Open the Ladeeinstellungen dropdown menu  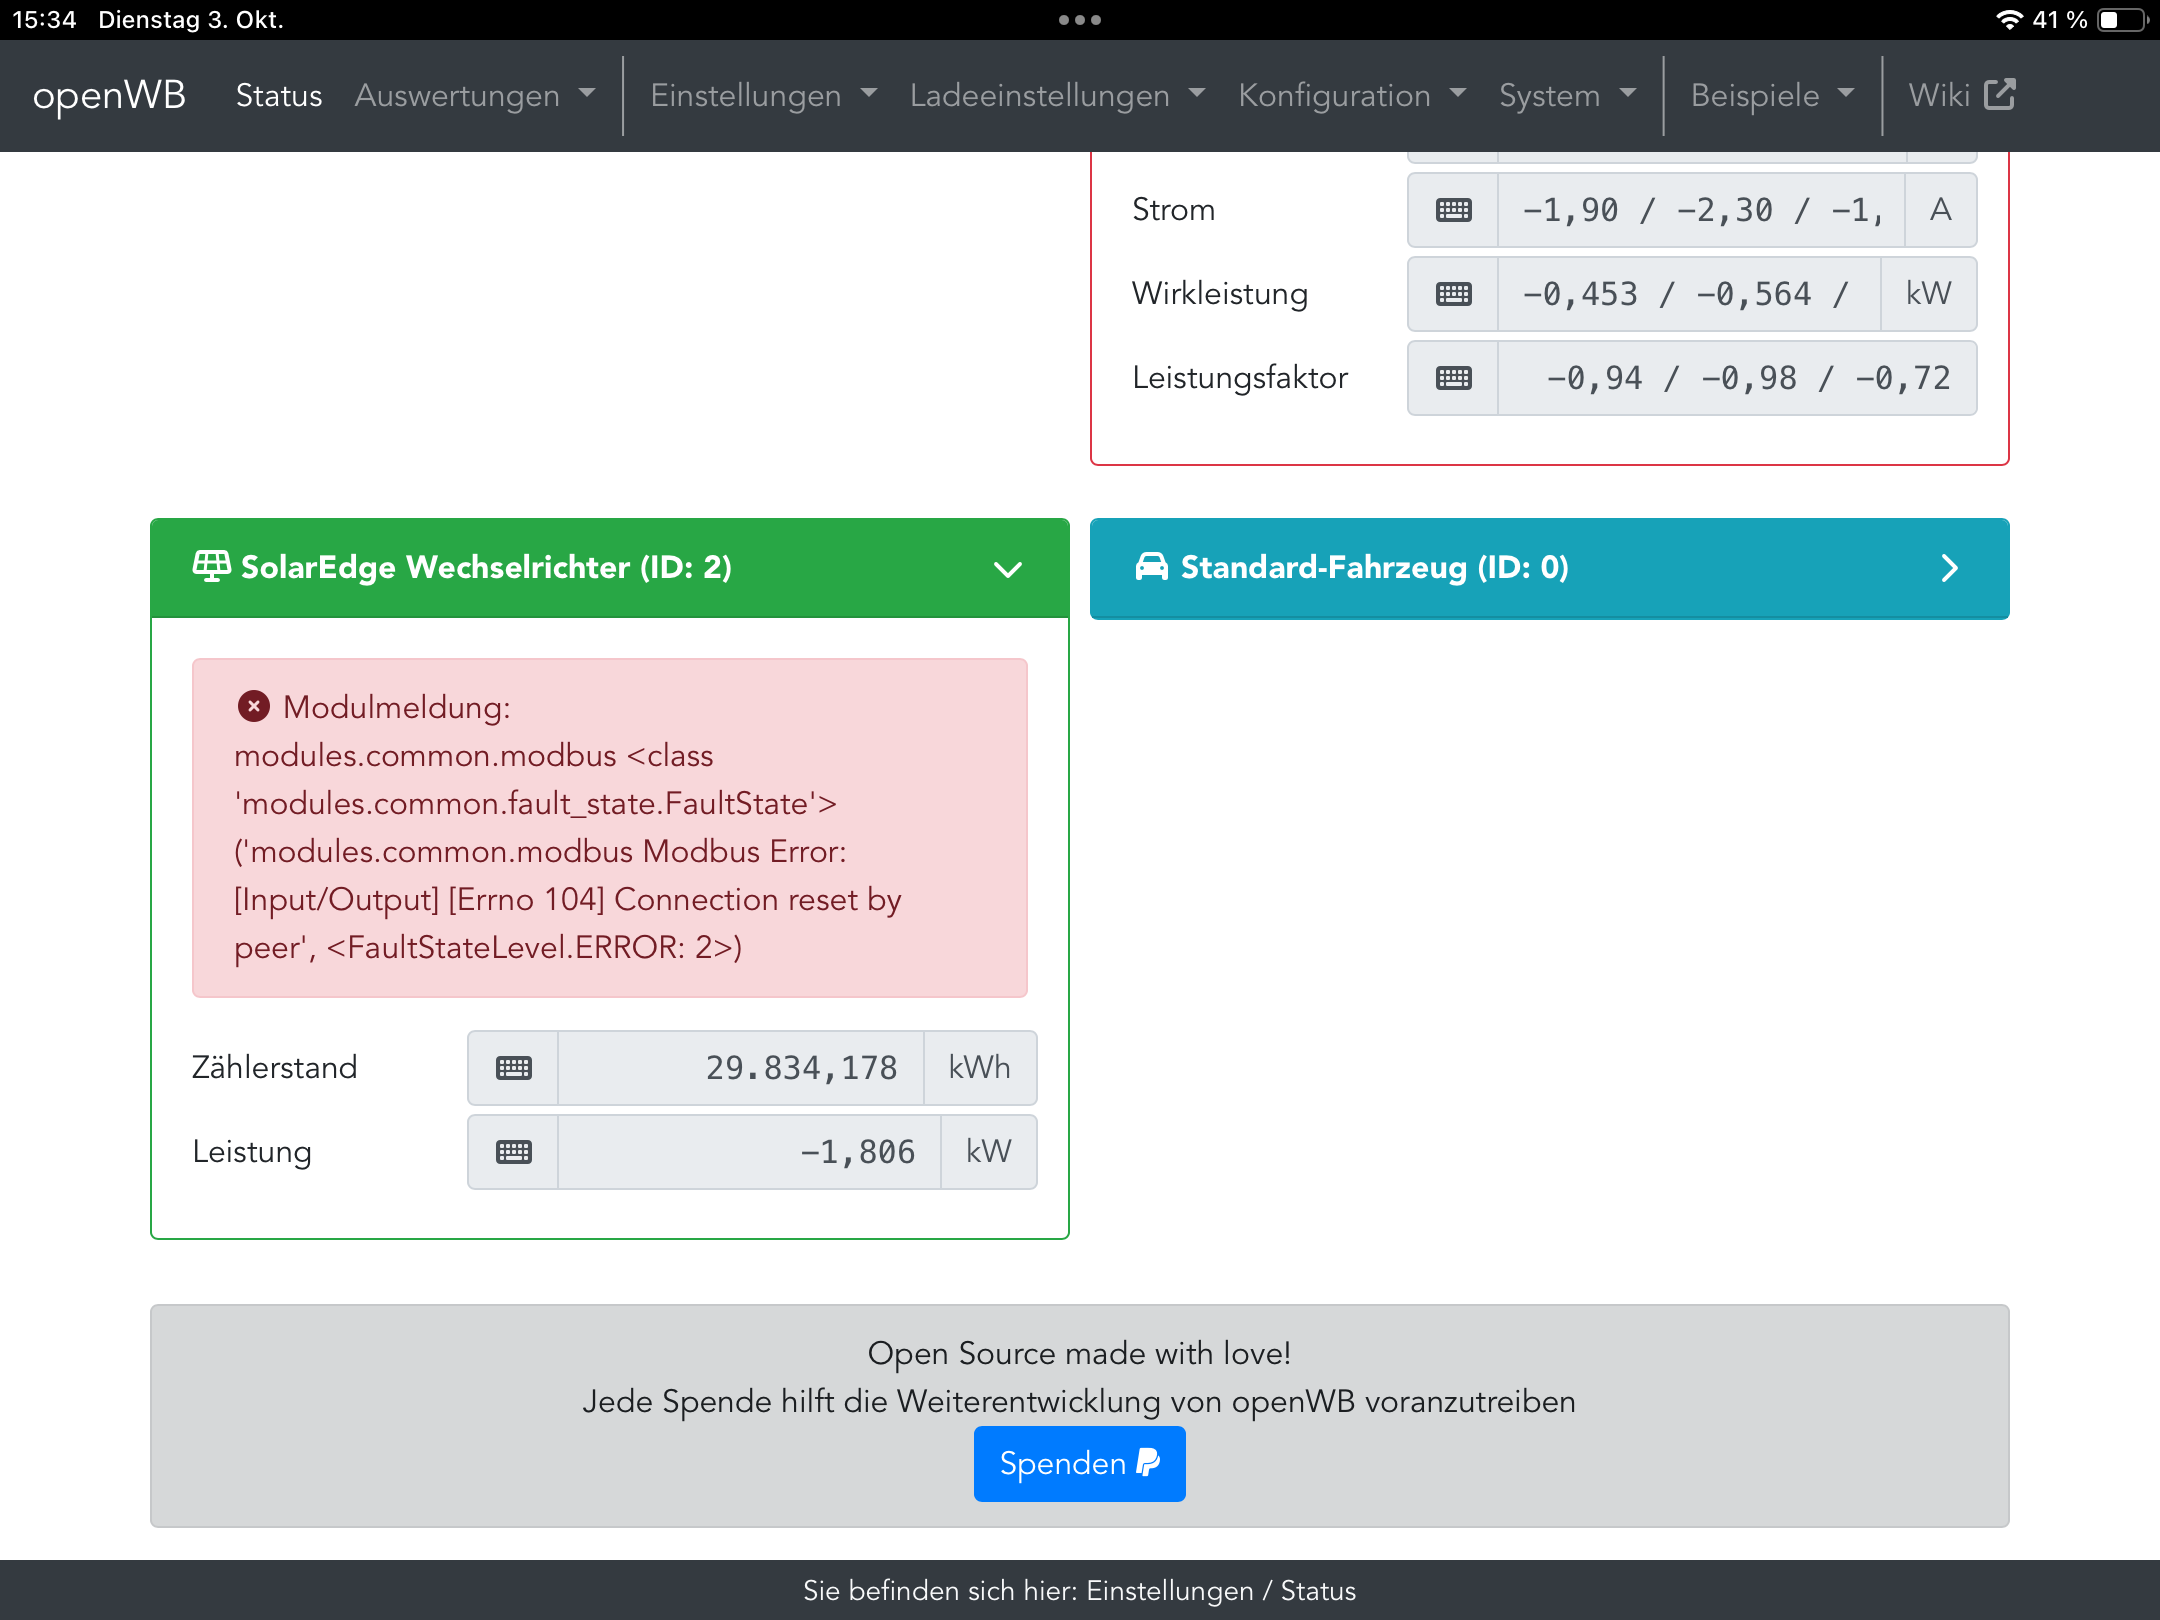tap(1056, 95)
